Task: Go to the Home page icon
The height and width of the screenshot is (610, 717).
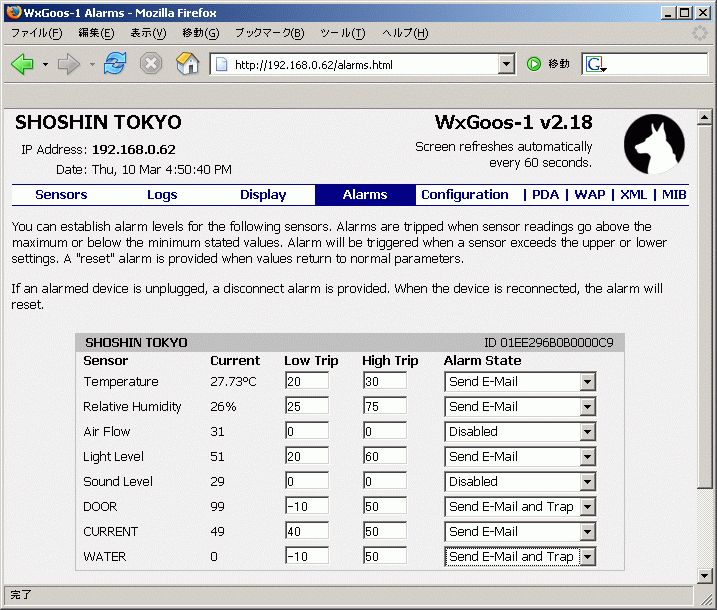Action: point(187,64)
